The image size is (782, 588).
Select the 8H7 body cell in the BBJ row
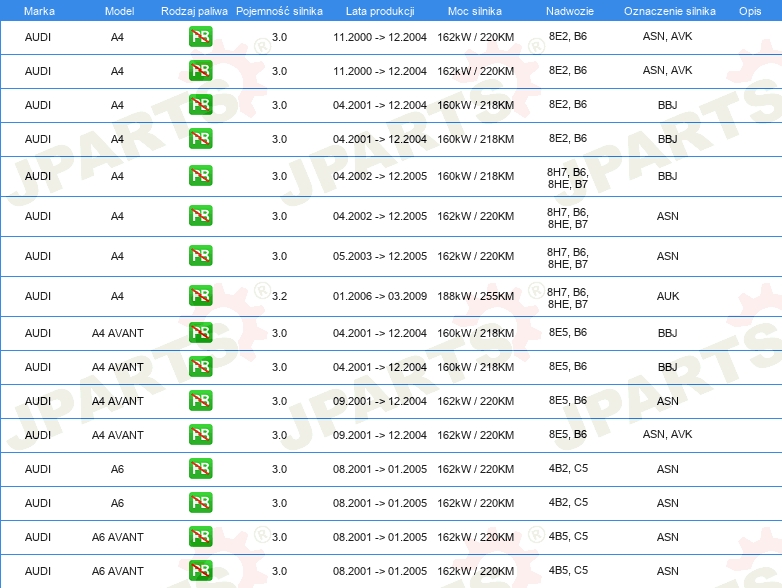568,179
